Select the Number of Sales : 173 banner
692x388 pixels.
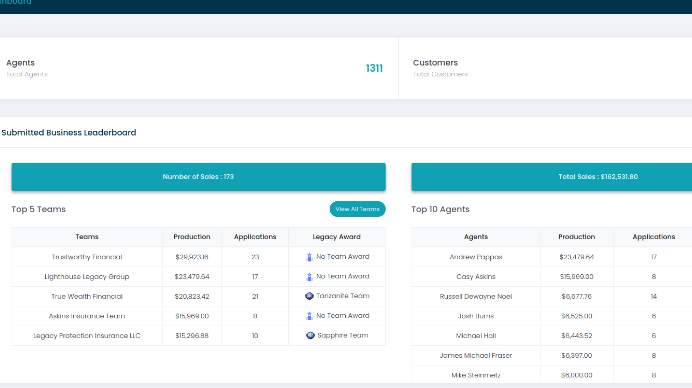click(199, 177)
